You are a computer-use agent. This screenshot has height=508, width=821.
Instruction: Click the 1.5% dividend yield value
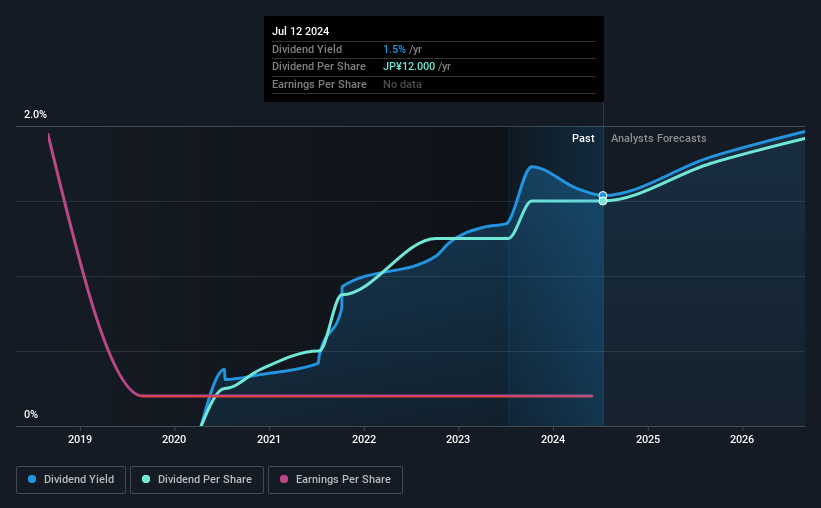coord(394,49)
